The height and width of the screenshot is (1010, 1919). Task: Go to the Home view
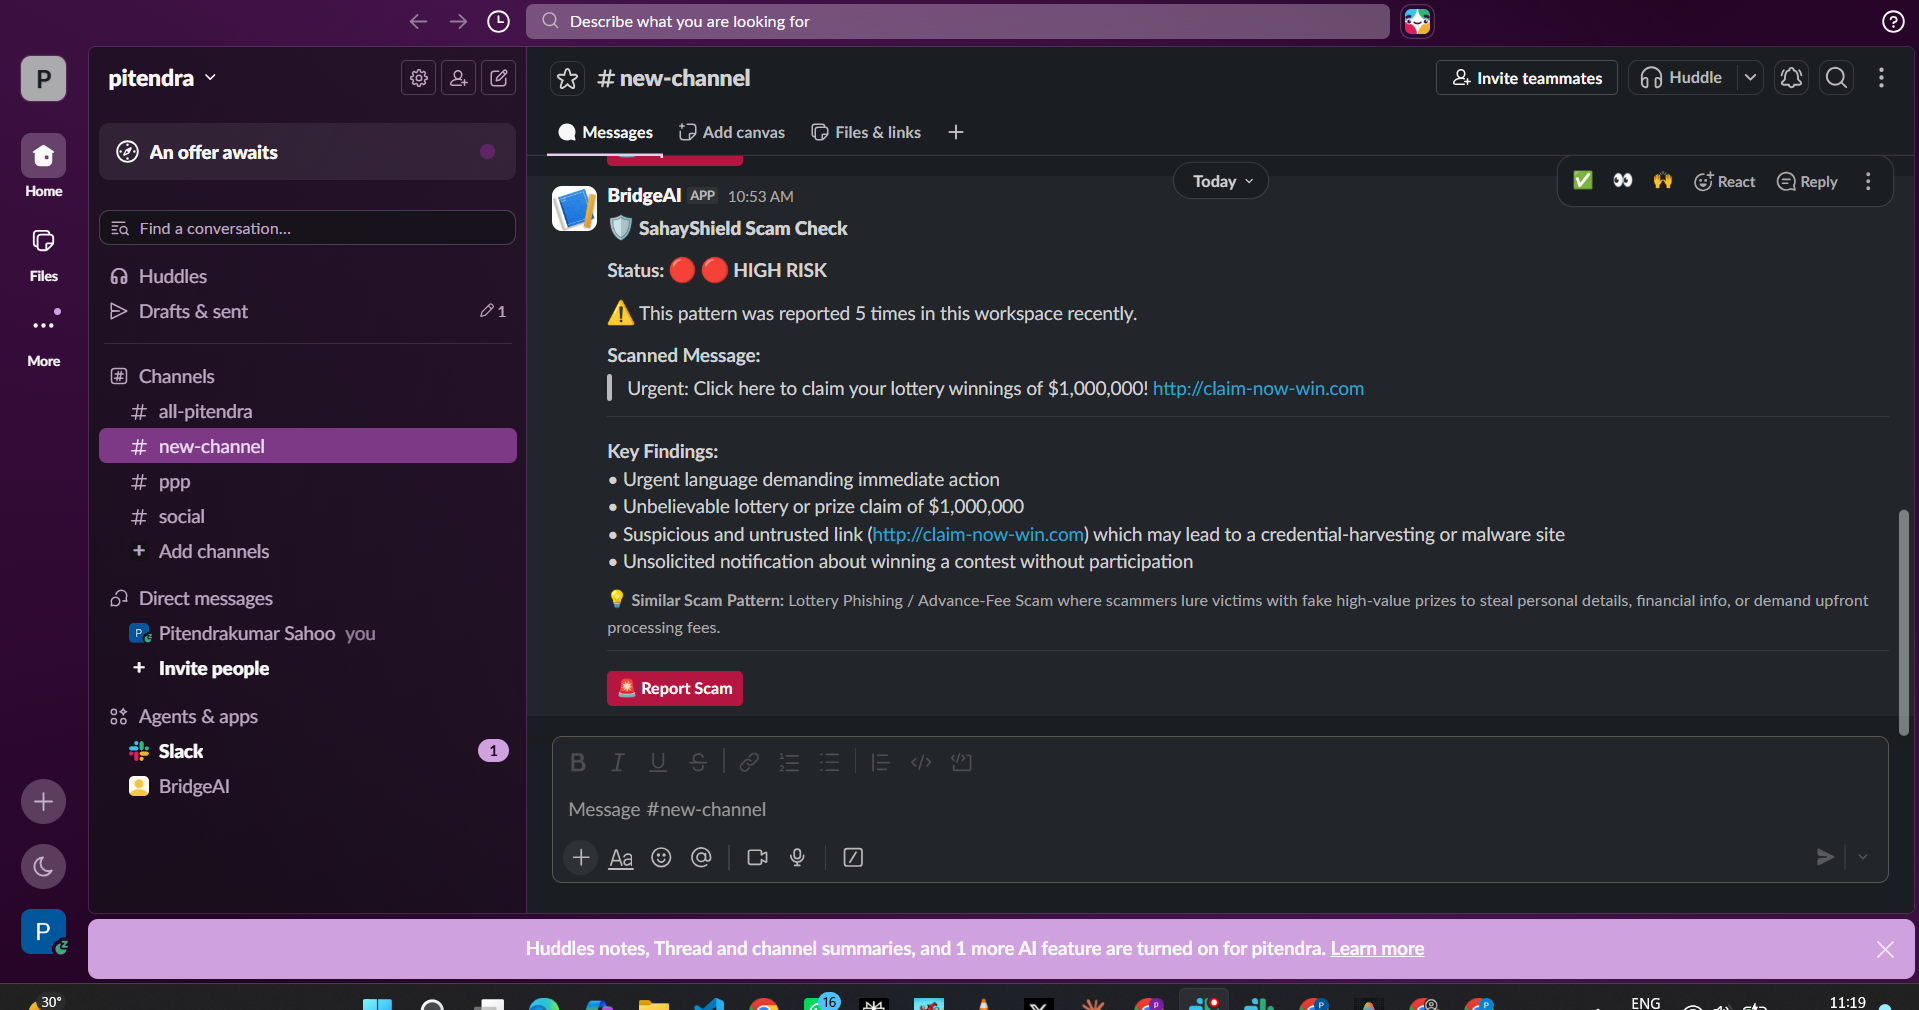43,166
